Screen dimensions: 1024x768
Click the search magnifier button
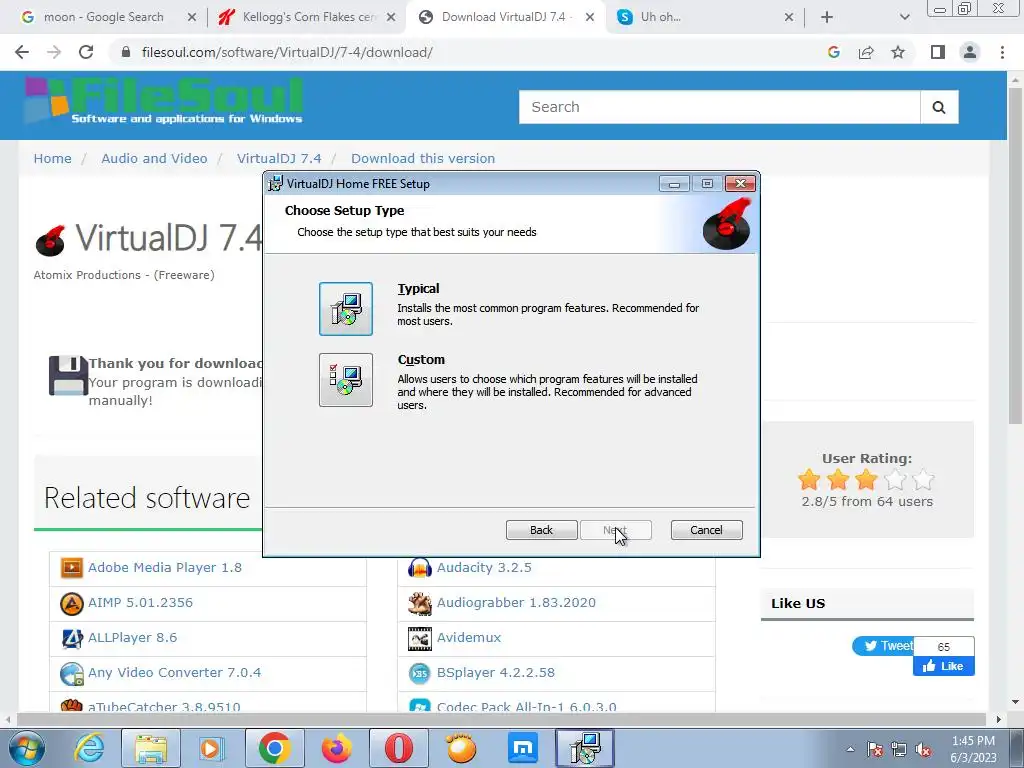[x=939, y=107]
